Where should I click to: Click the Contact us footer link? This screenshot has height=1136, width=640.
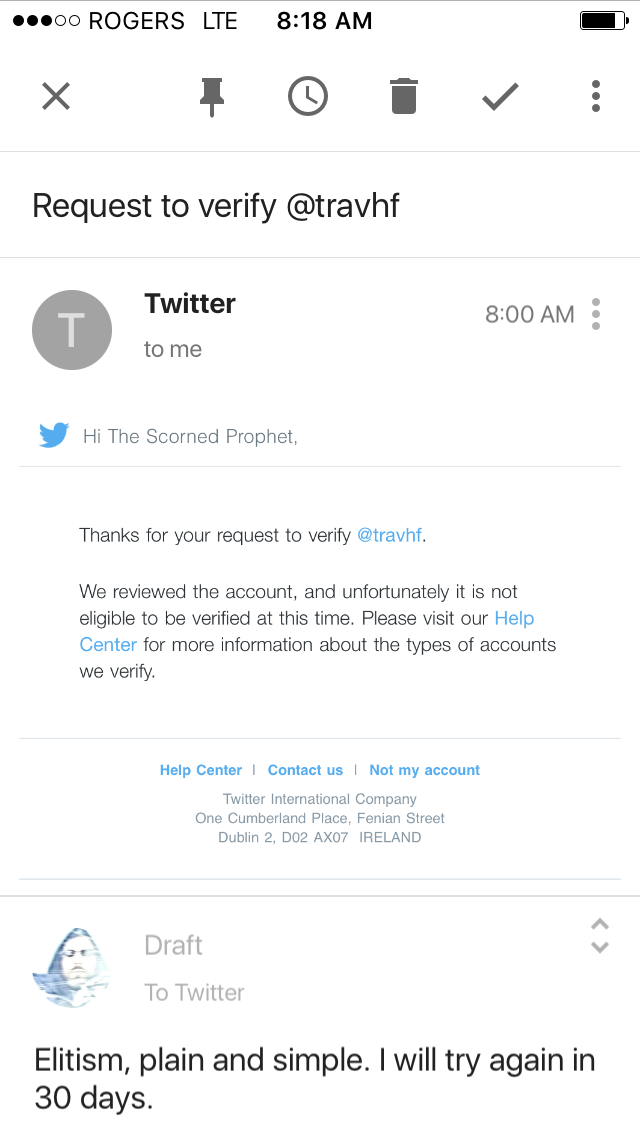click(305, 770)
